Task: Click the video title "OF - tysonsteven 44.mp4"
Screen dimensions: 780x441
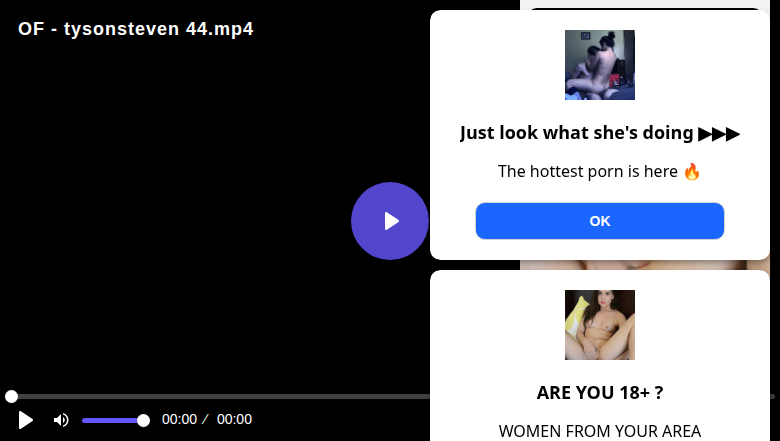Action: pos(136,29)
